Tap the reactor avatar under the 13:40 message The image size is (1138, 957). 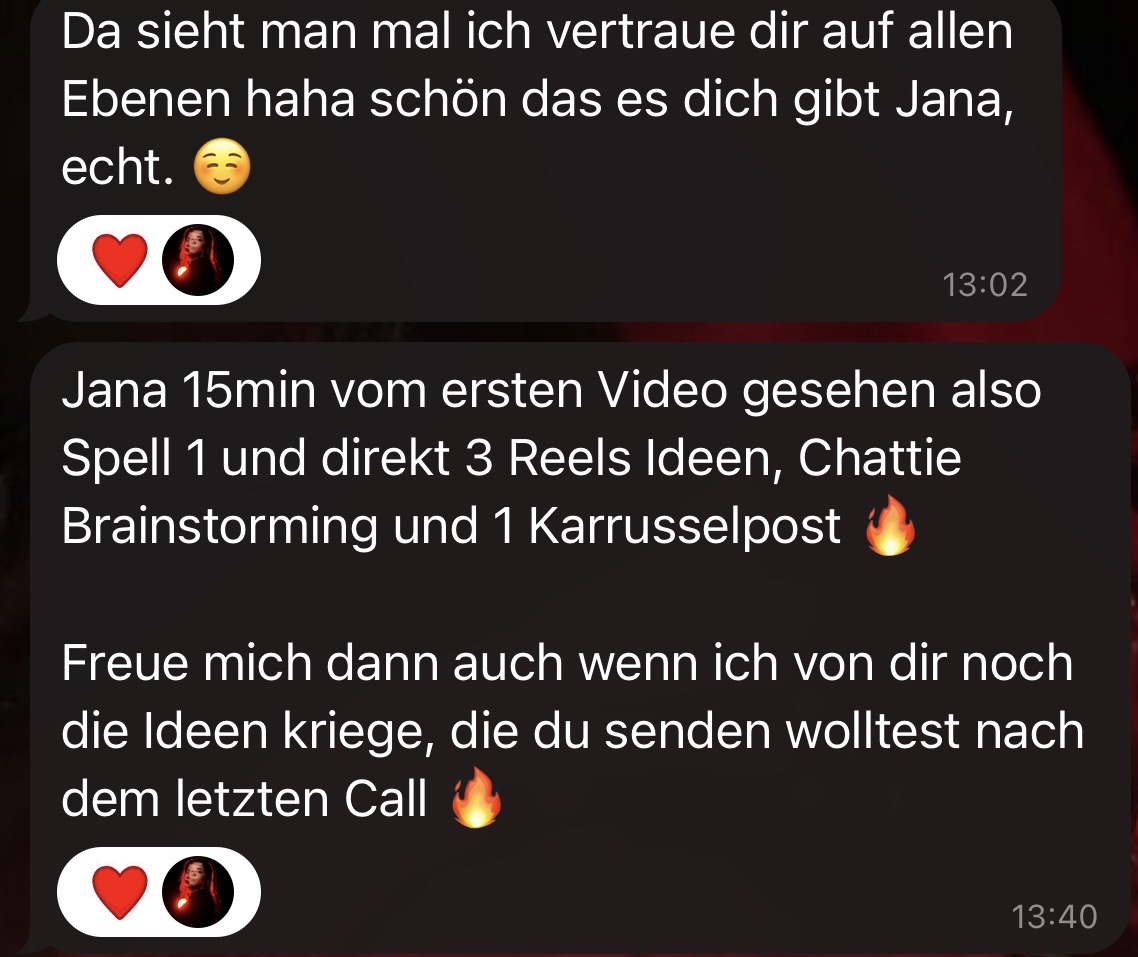(x=197, y=892)
